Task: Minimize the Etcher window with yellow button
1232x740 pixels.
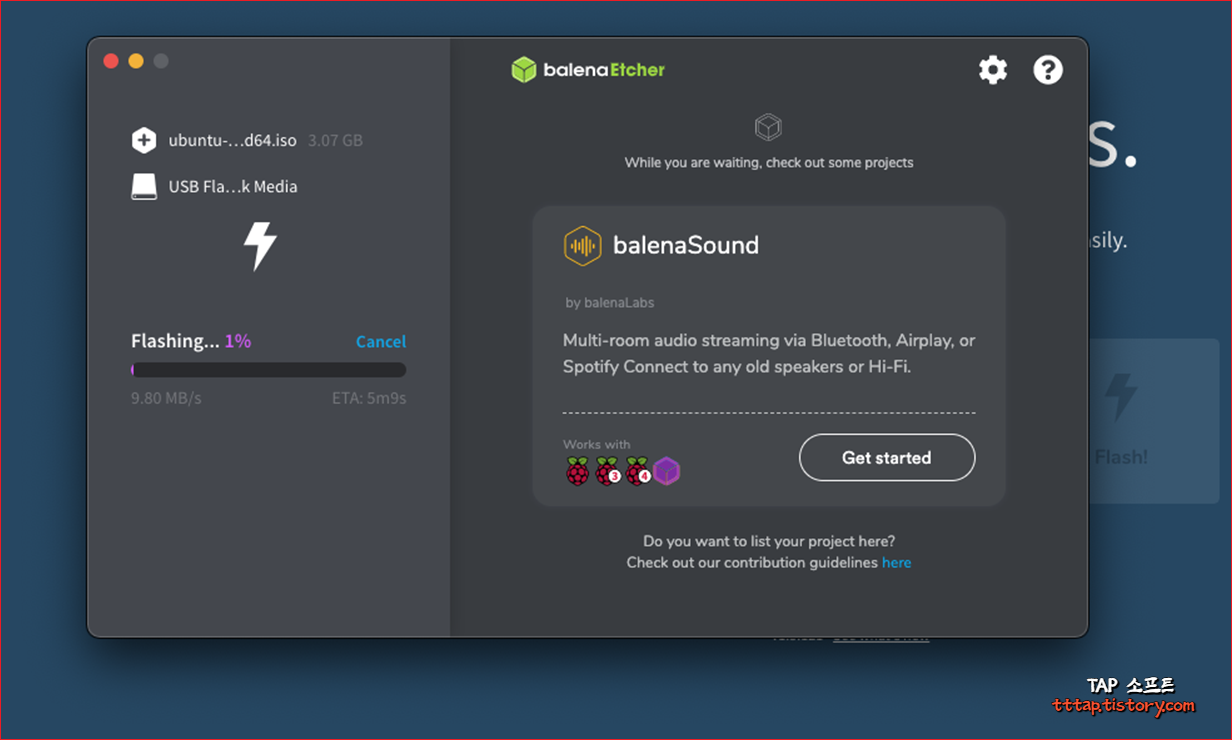Action: tap(136, 61)
